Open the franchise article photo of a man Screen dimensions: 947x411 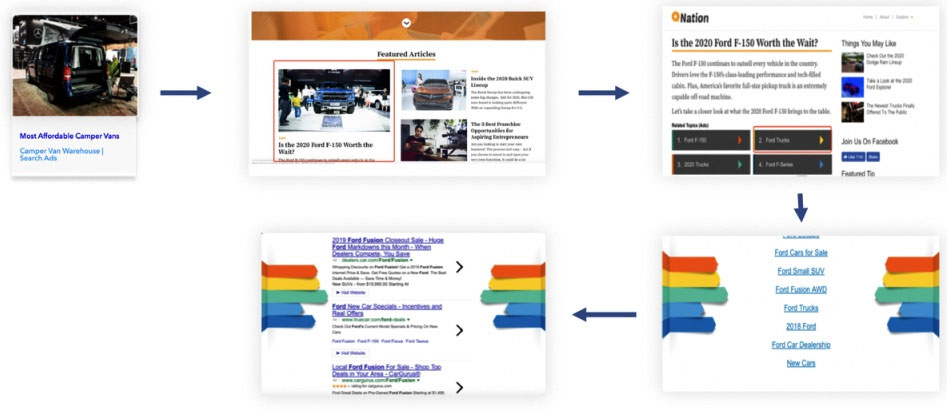point(434,140)
